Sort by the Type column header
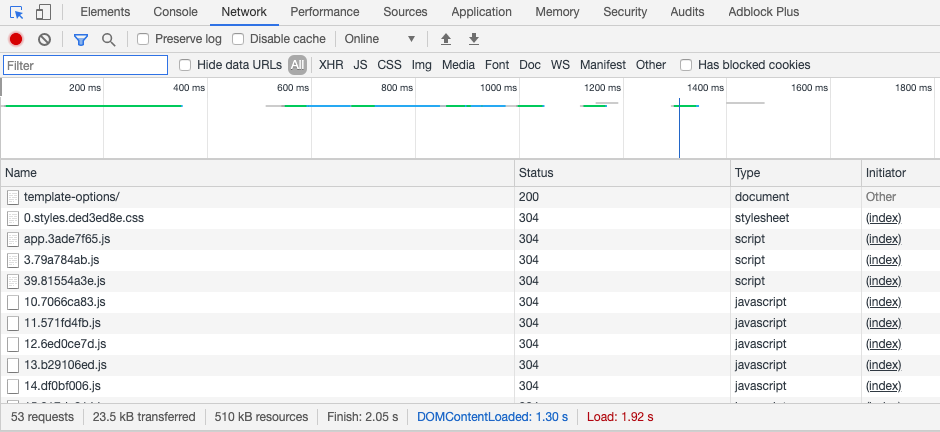Image resolution: width=940 pixels, height=432 pixels. (x=796, y=173)
